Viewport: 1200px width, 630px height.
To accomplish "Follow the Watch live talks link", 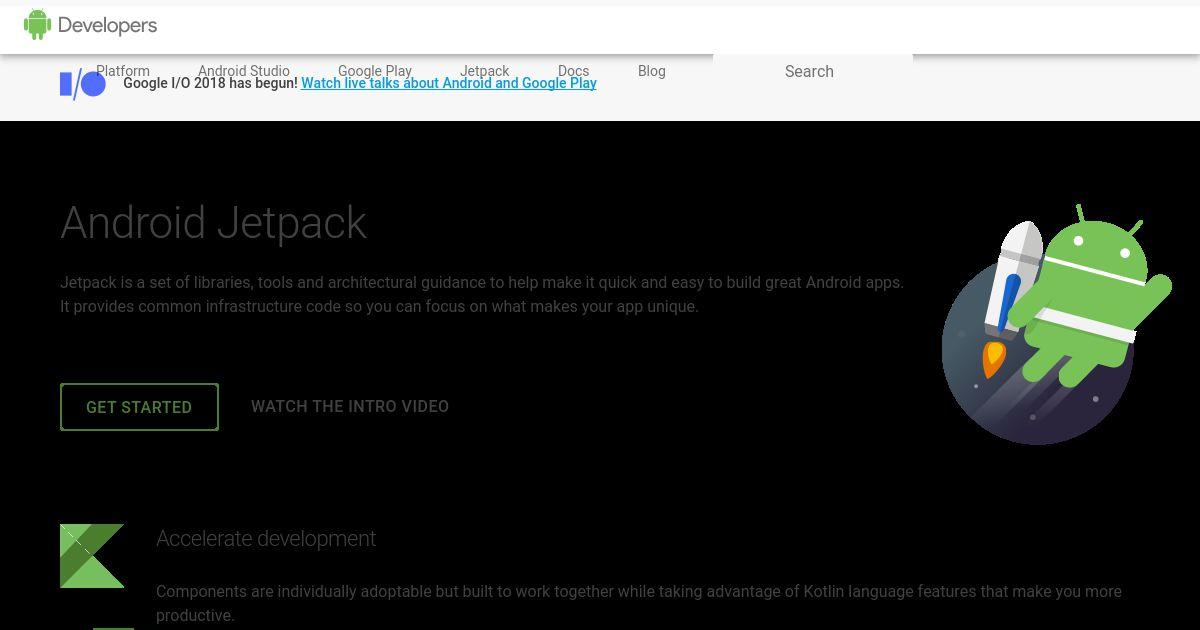I will click(x=449, y=83).
